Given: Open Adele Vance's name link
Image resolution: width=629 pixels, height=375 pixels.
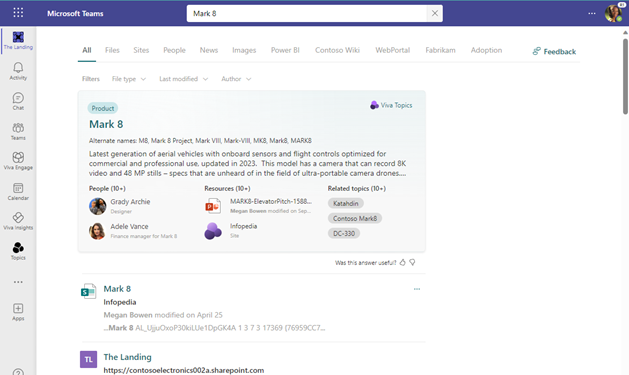Looking at the screenshot, I should [129, 227].
